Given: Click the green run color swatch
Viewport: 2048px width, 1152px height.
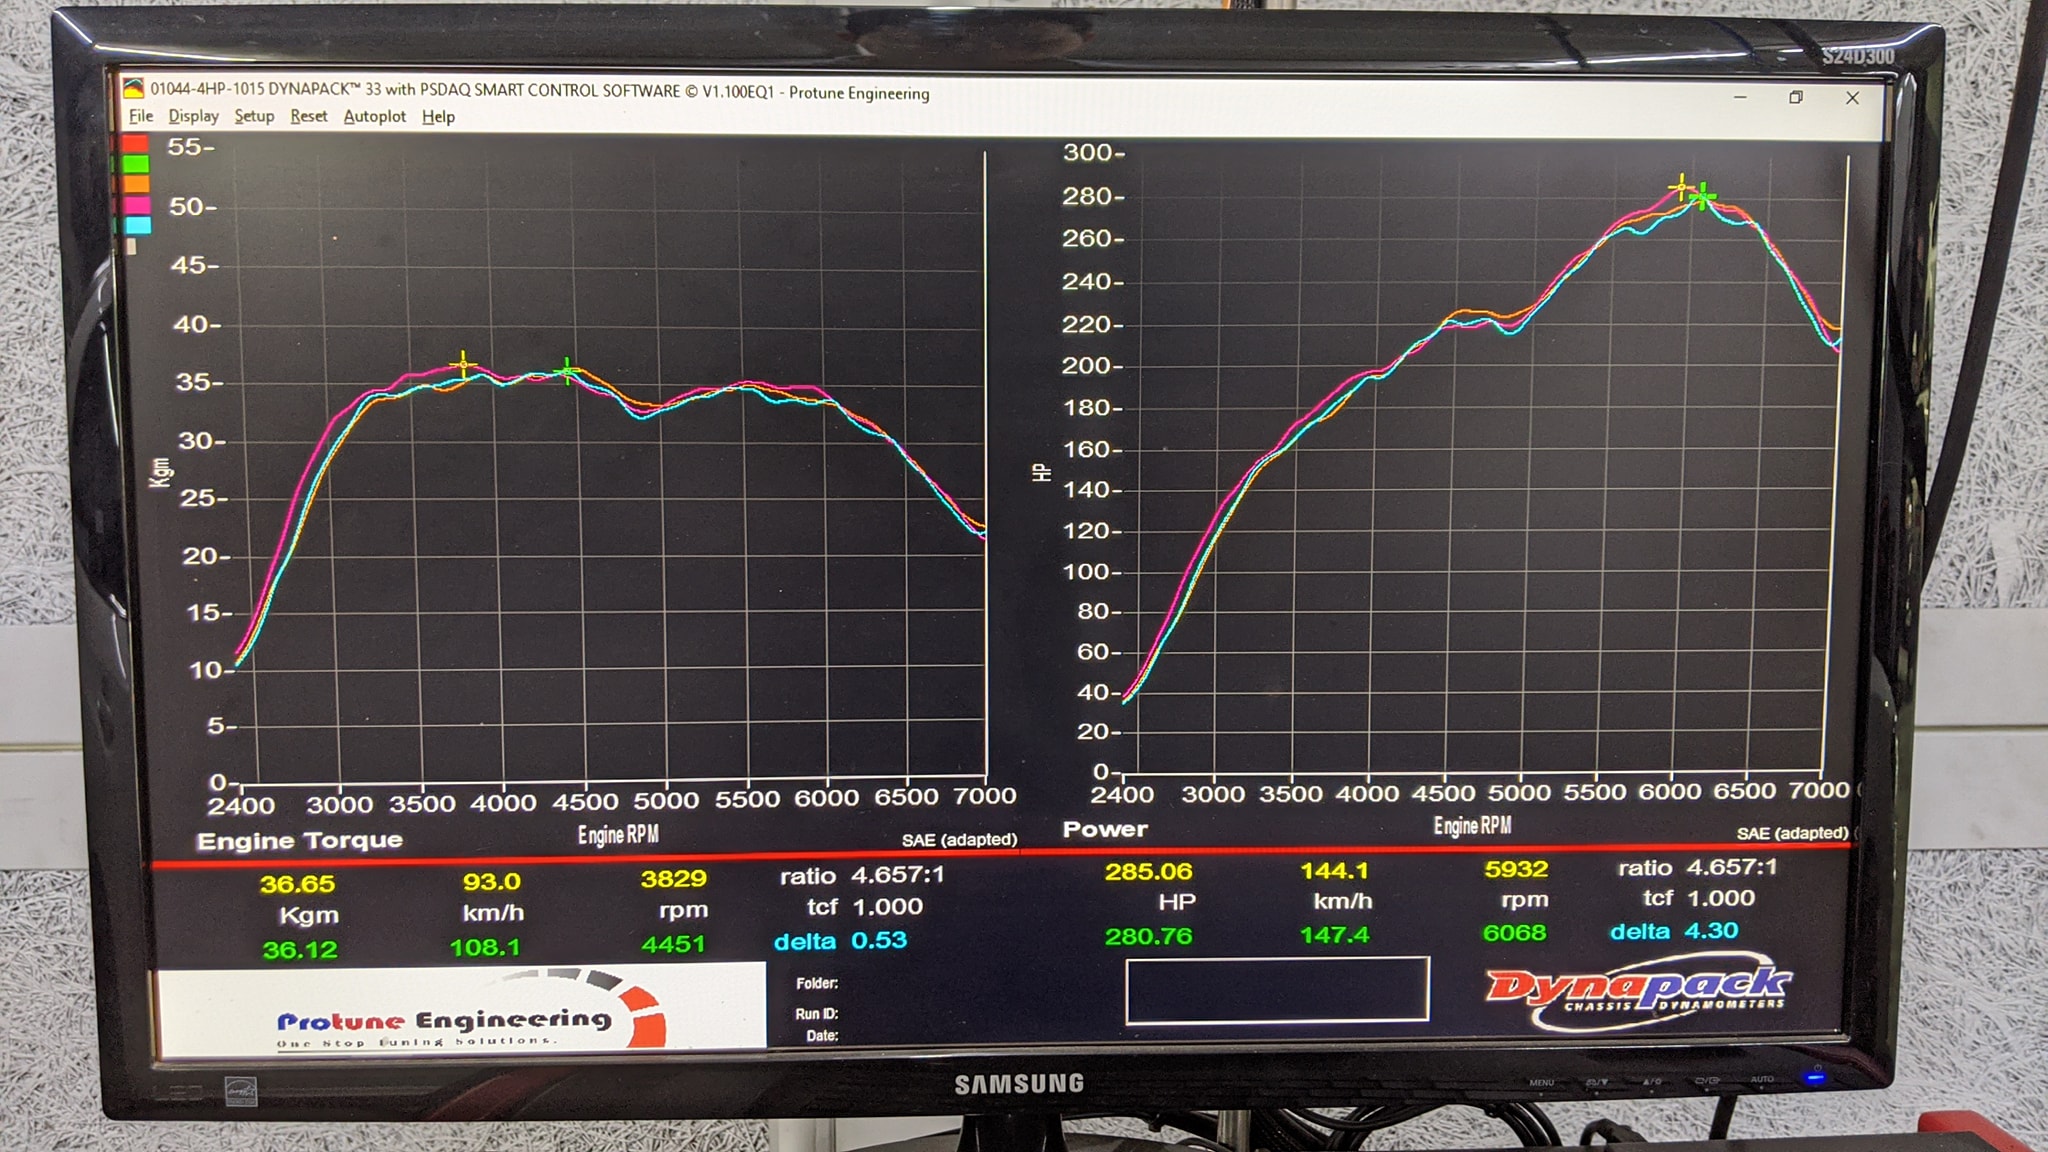Looking at the screenshot, I should coord(135,164).
